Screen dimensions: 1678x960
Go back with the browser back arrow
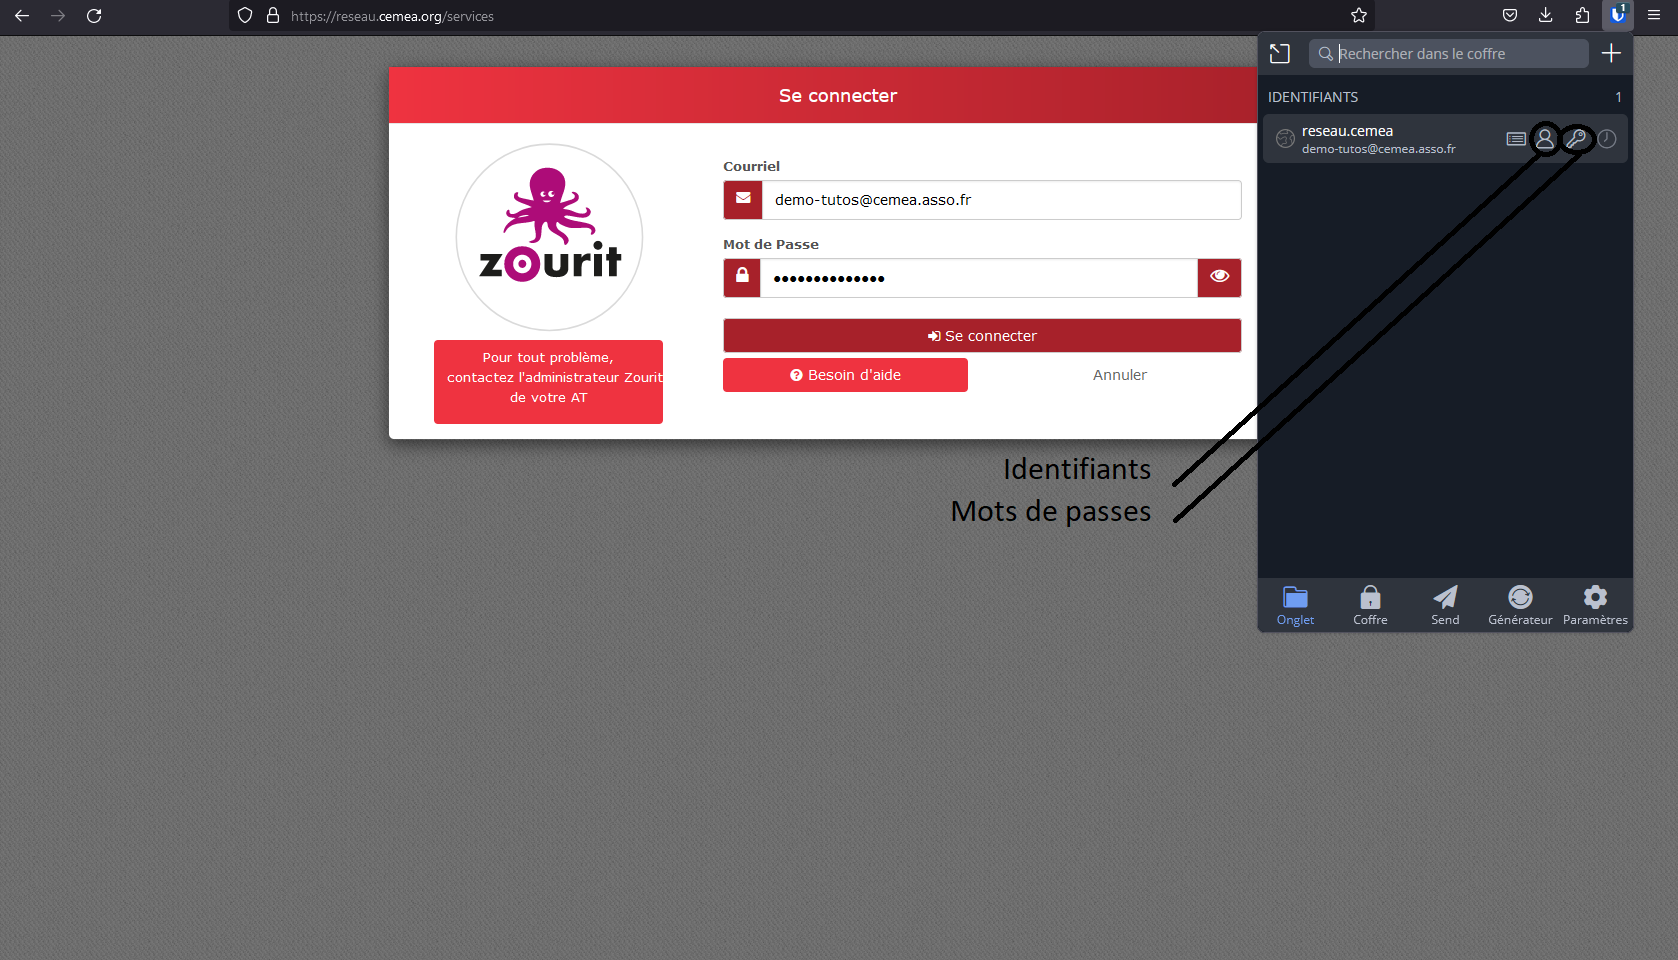pyautogui.click(x=22, y=16)
